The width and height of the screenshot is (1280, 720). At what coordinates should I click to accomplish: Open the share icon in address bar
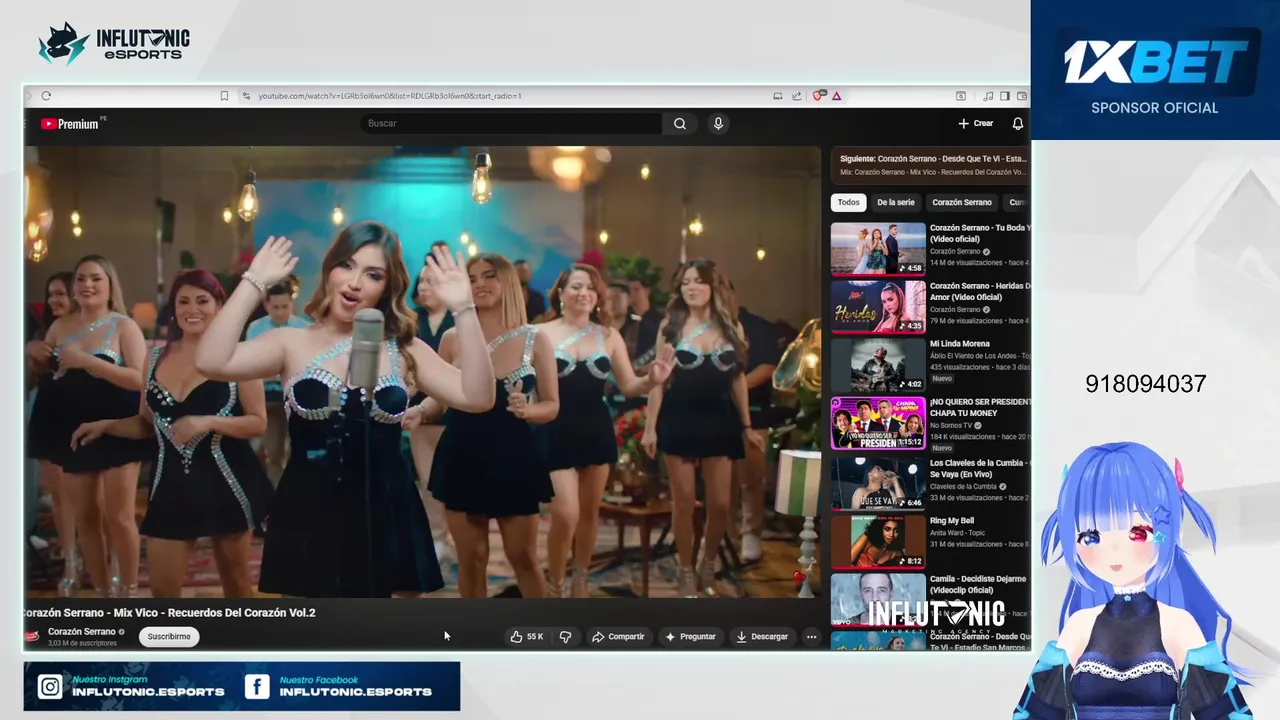tap(797, 96)
